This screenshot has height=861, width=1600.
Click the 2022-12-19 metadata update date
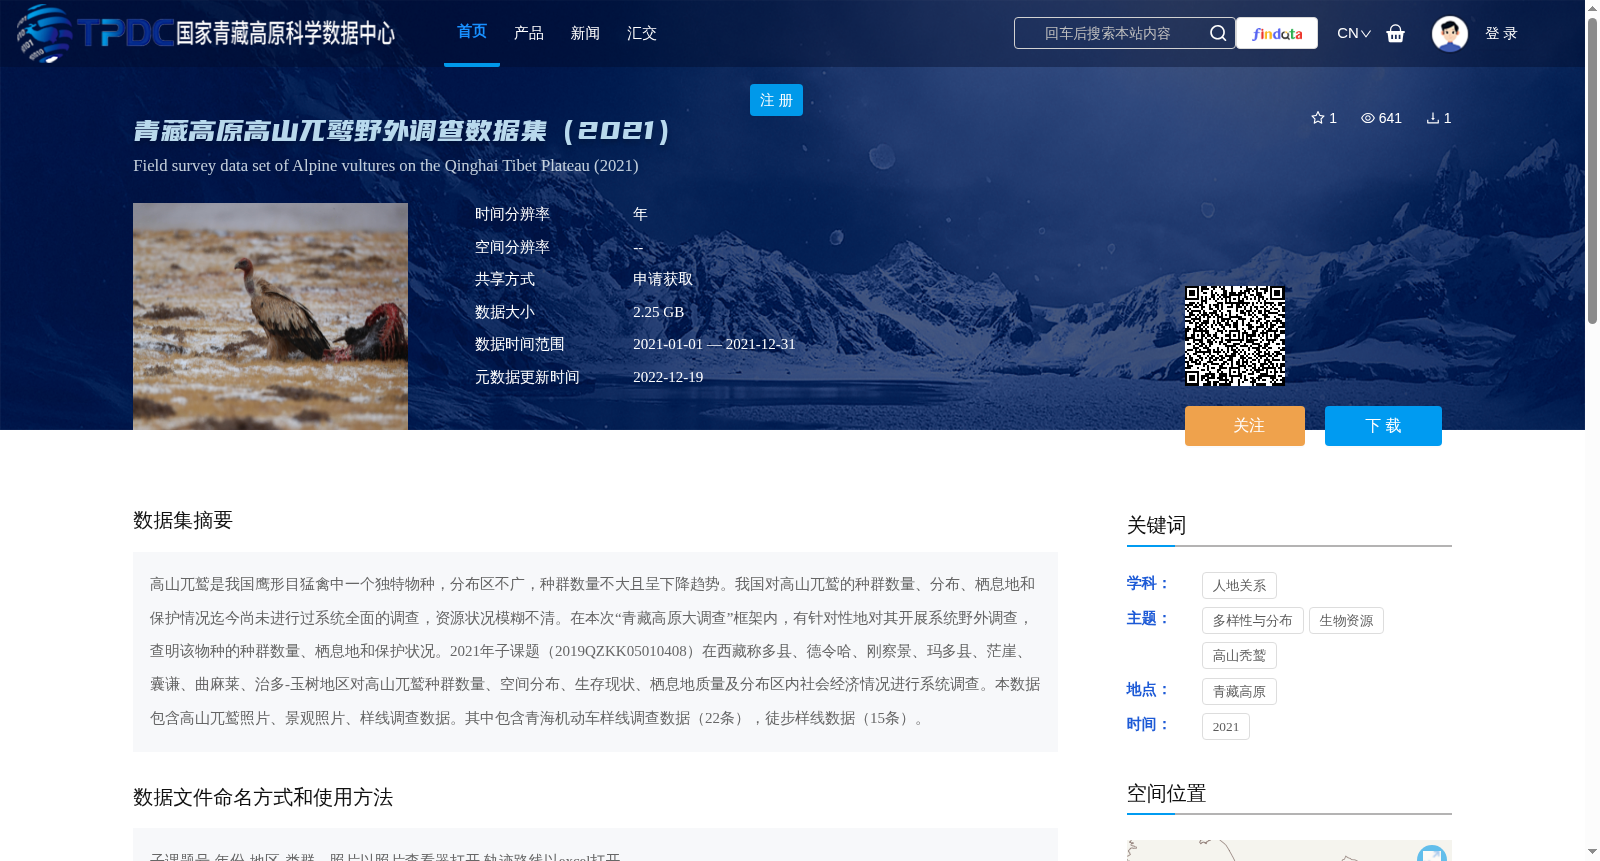click(668, 377)
